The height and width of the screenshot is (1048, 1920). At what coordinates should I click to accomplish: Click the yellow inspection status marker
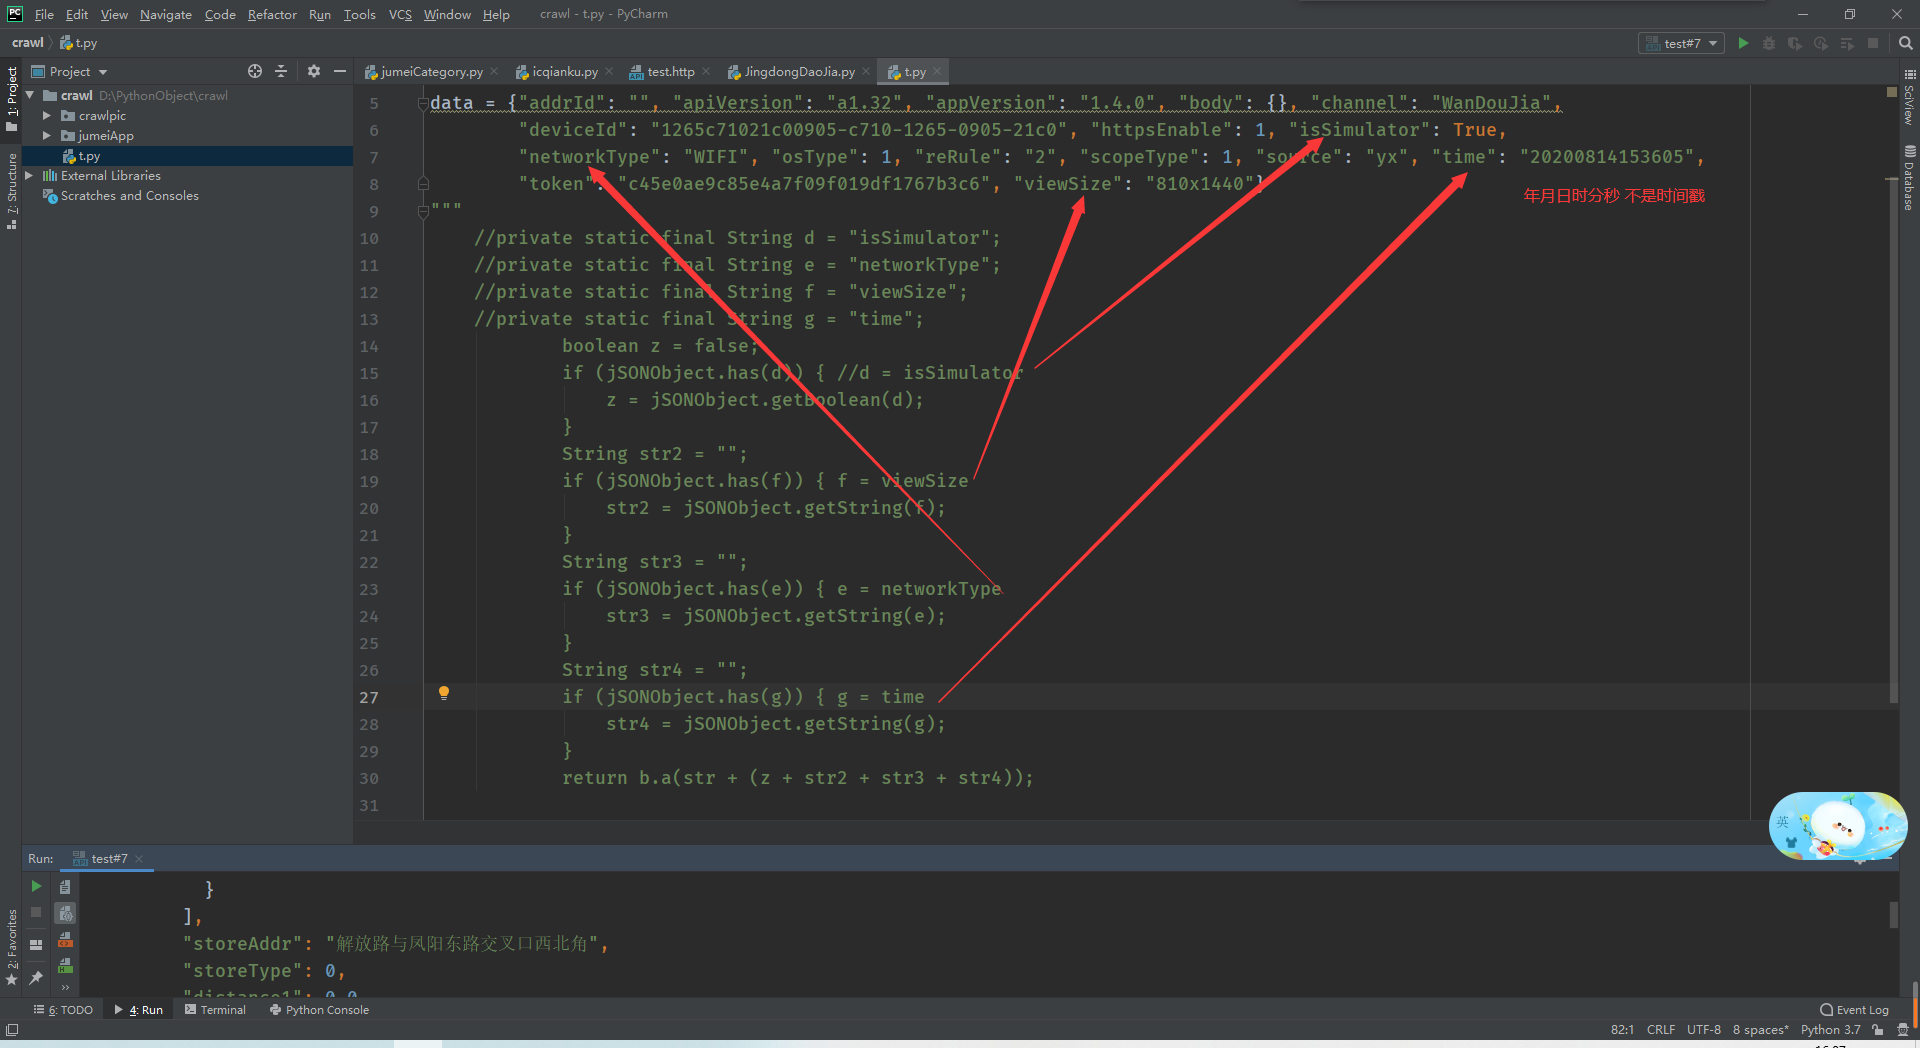(1892, 91)
